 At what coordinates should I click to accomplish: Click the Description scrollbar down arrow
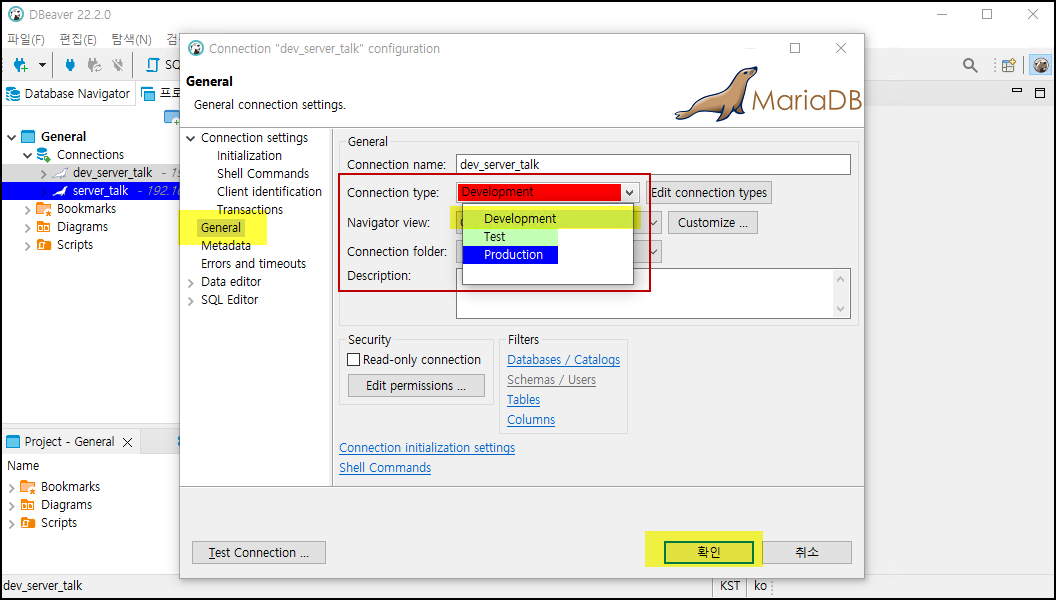pos(840,309)
